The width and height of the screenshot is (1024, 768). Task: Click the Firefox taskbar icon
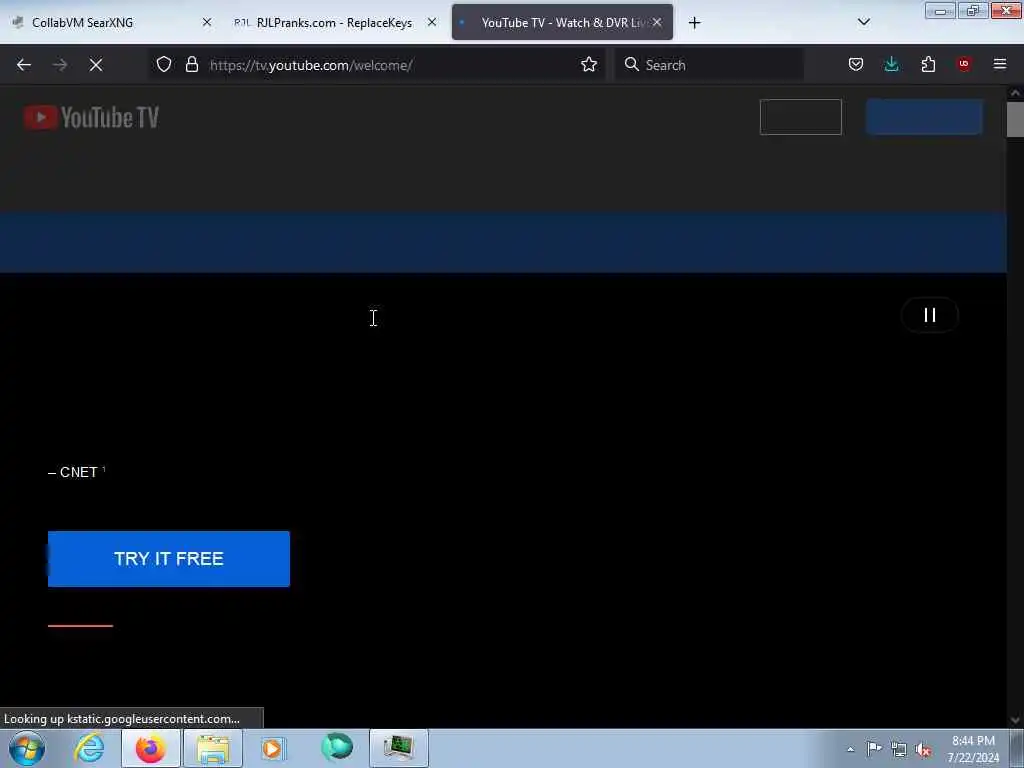point(150,748)
